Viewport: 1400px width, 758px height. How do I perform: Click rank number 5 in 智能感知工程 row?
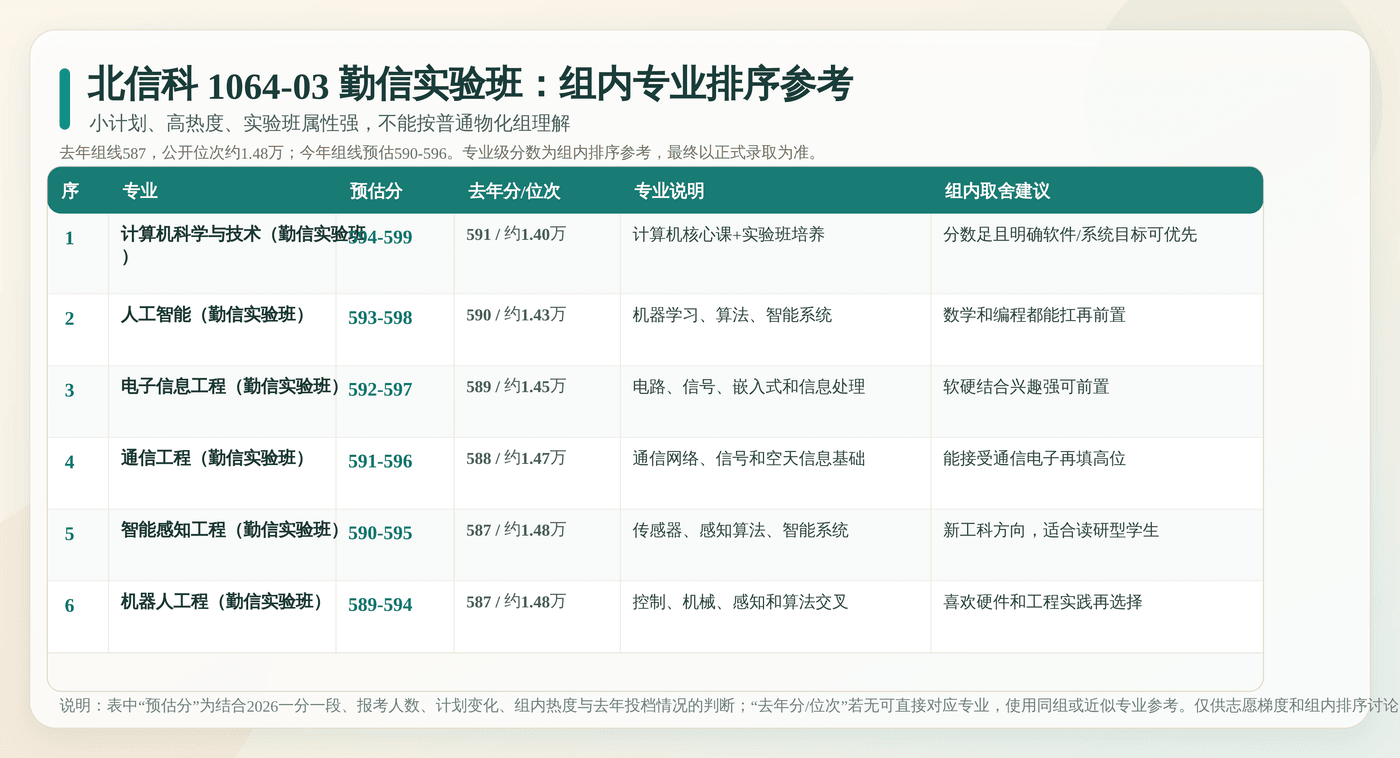point(69,535)
